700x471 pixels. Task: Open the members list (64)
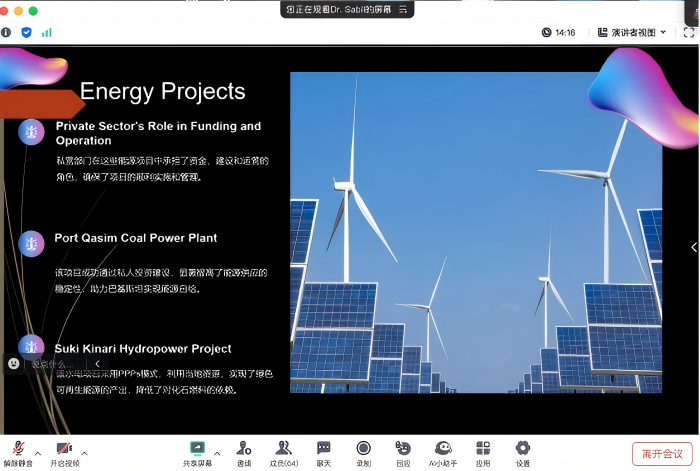[x=284, y=450]
